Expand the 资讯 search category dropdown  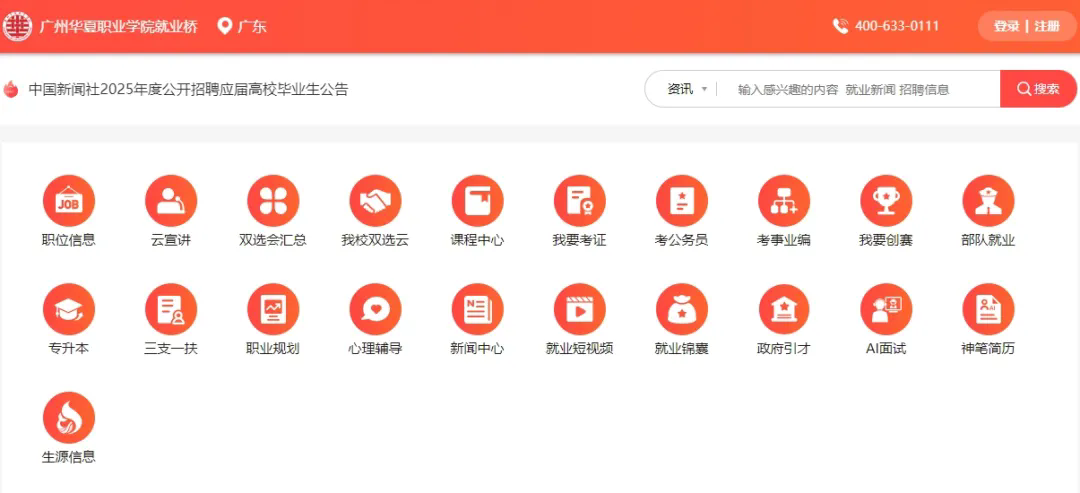pos(687,89)
